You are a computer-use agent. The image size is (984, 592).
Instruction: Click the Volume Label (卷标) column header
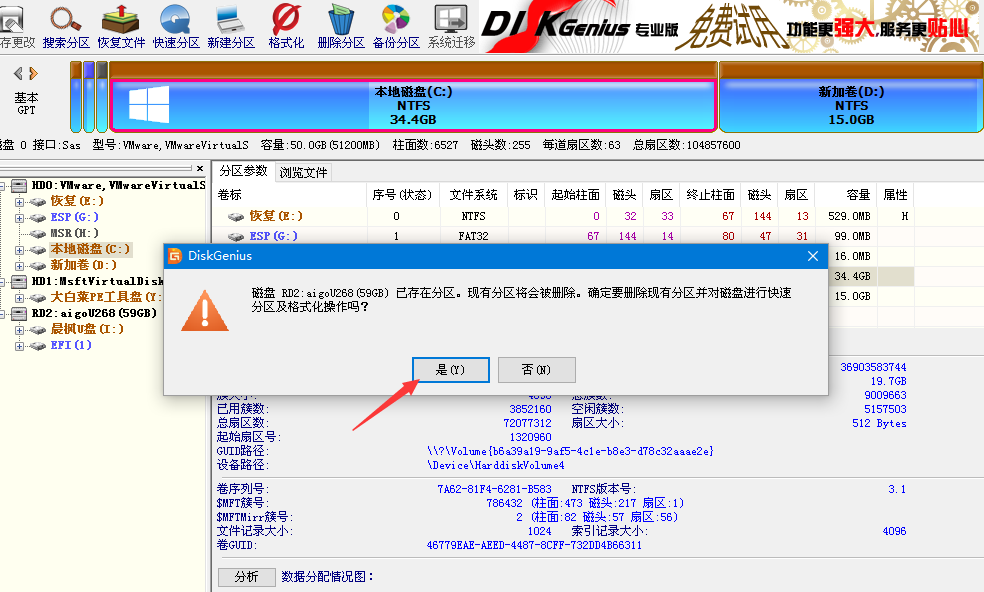pos(290,195)
